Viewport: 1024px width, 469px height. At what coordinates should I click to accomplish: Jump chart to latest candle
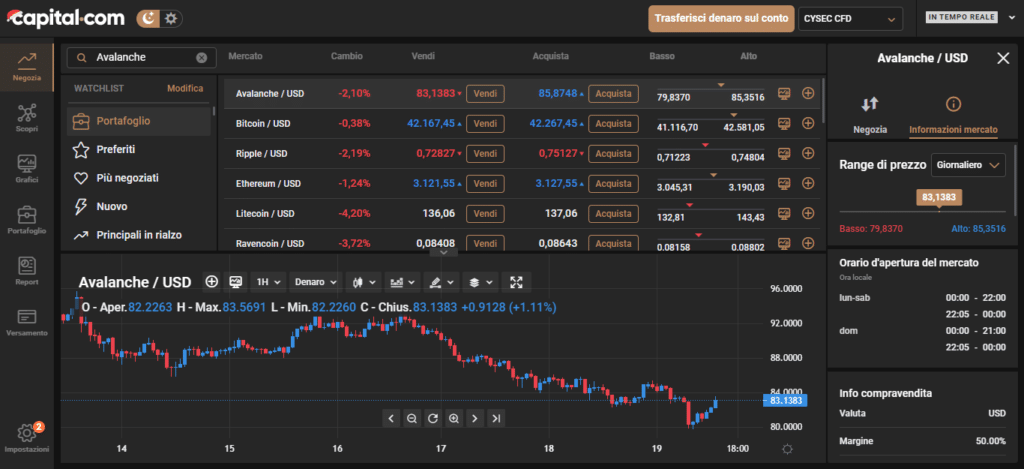coord(496,418)
